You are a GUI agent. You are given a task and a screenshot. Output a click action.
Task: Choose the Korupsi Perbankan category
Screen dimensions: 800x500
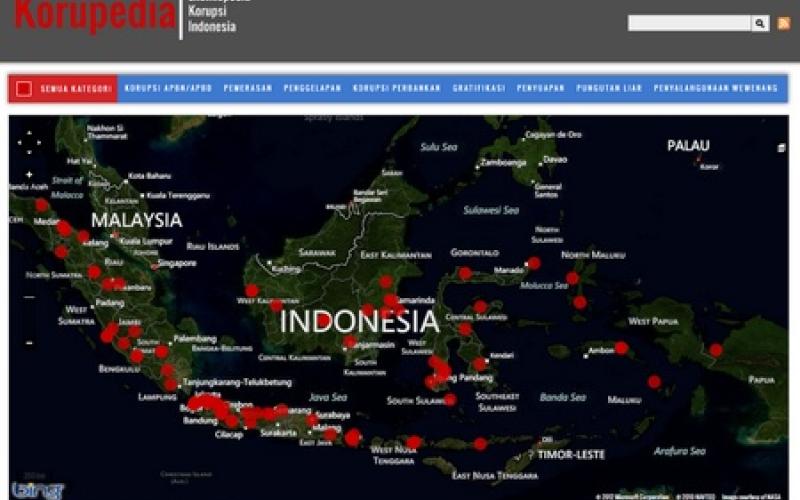click(396, 88)
